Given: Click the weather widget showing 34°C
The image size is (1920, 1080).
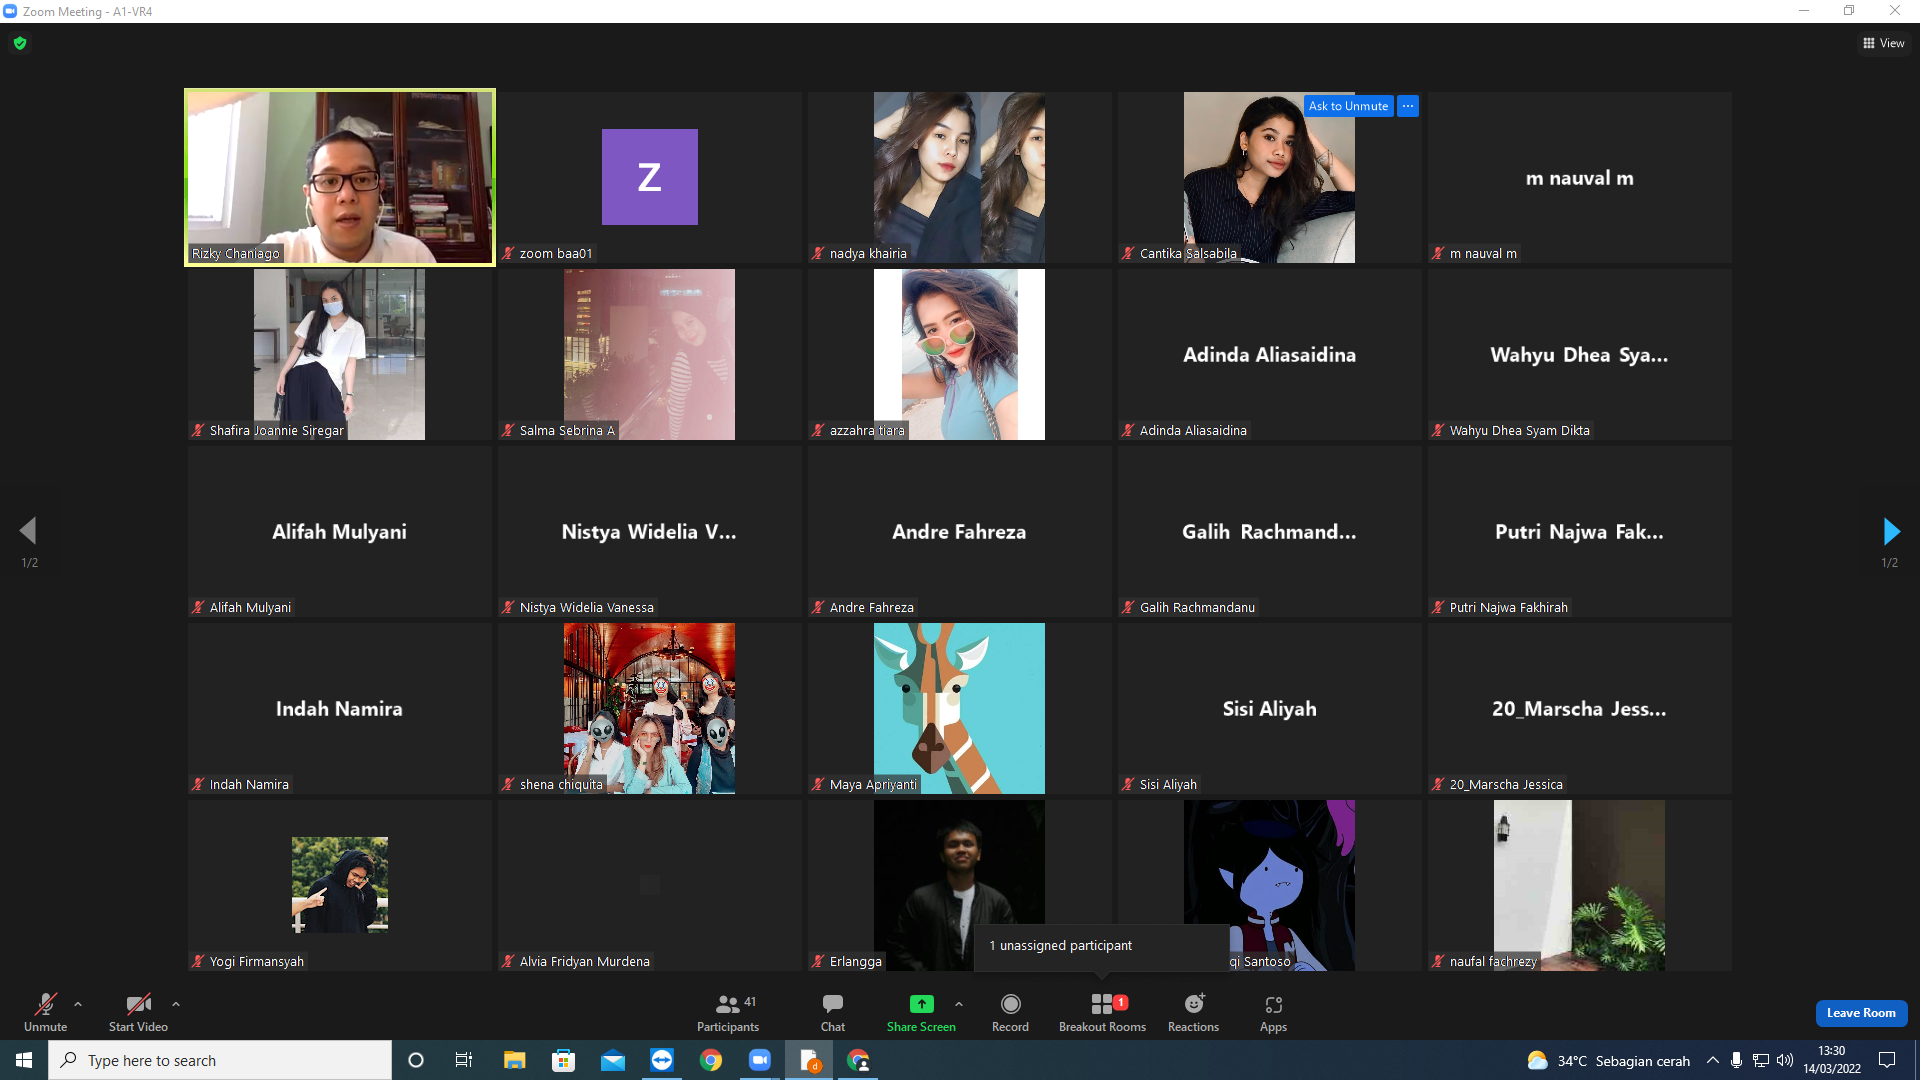Looking at the screenshot, I should coord(1608,1061).
